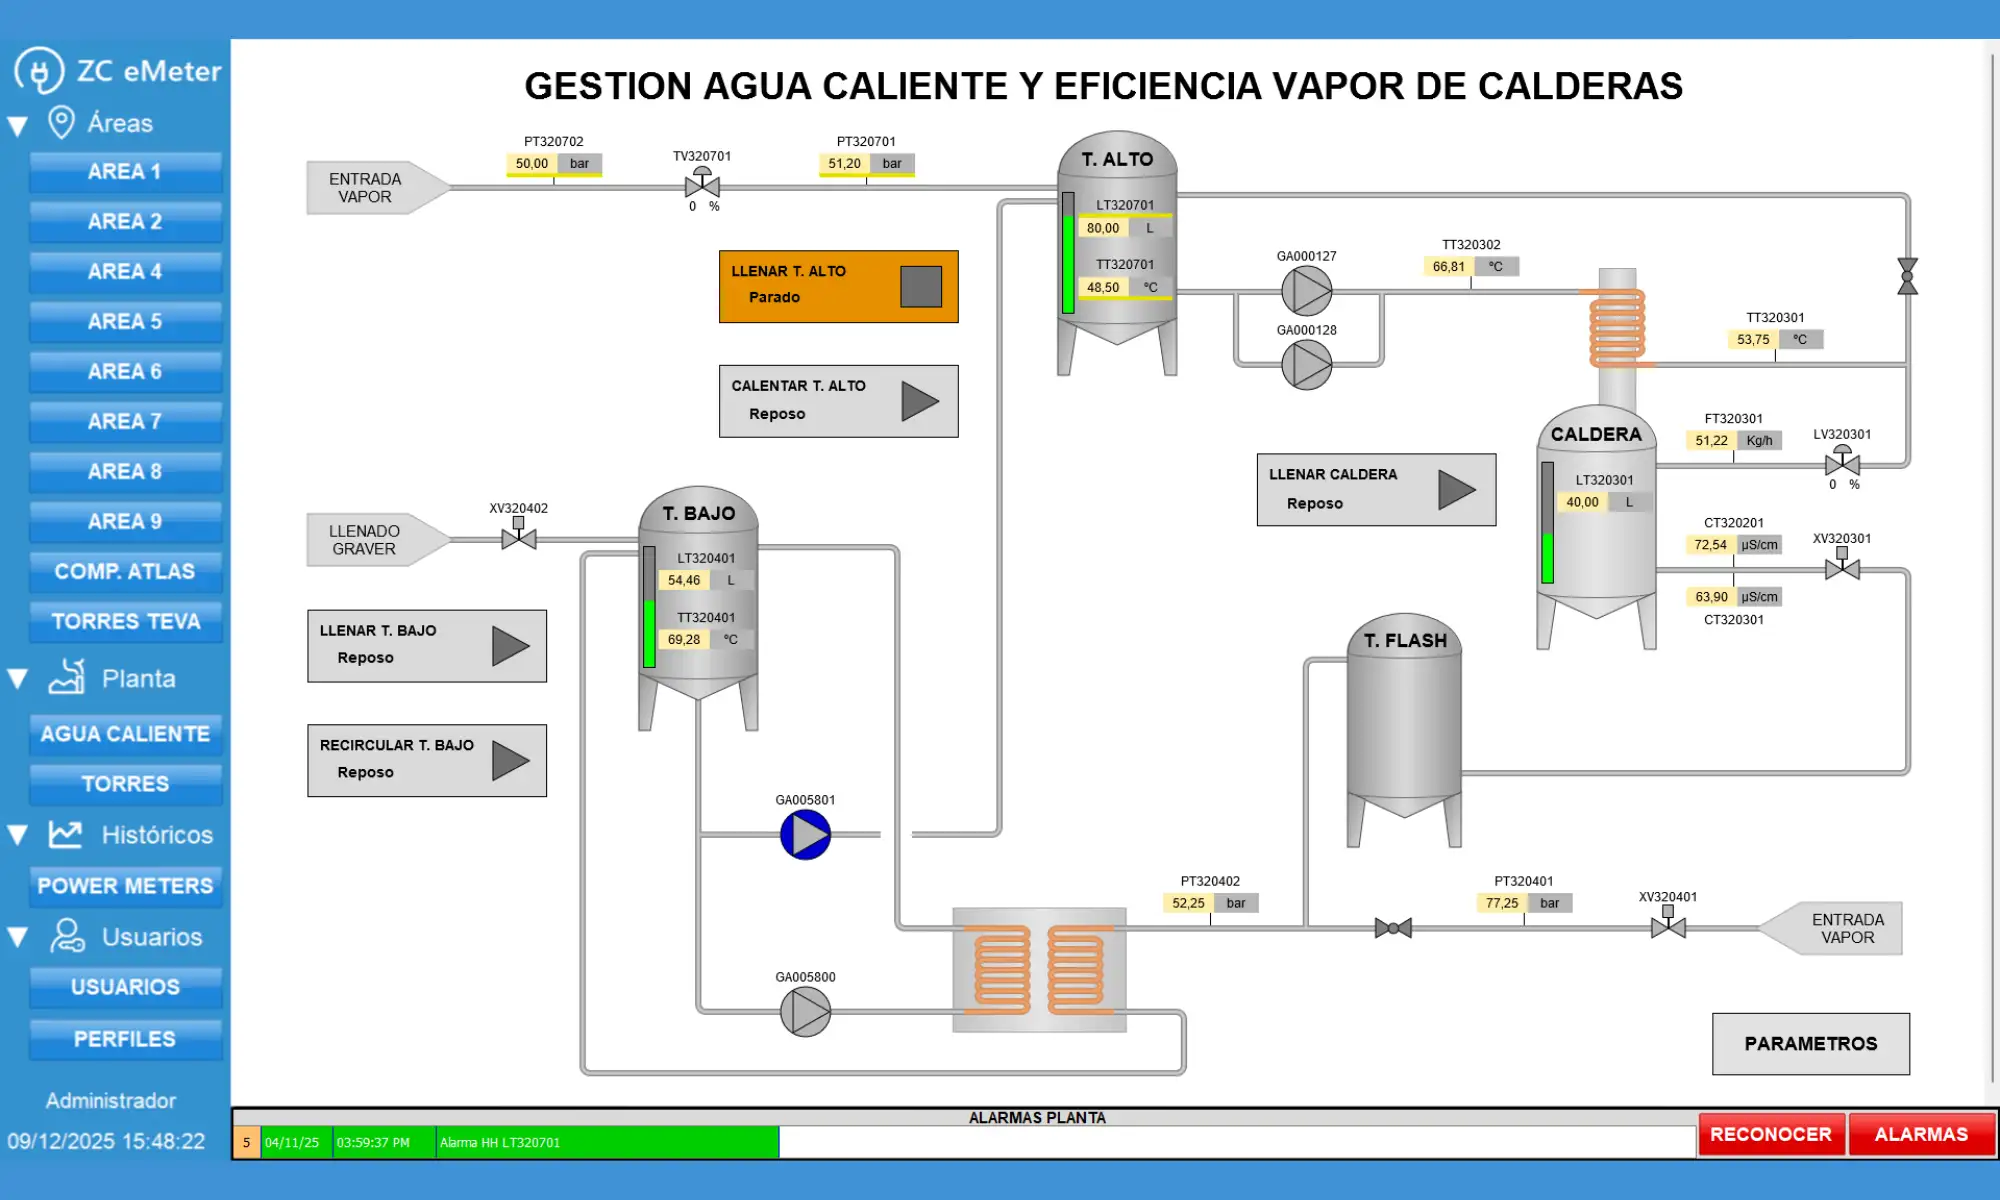Click the T. ALTO tank level bar

pyautogui.click(x=1068, y=254)
